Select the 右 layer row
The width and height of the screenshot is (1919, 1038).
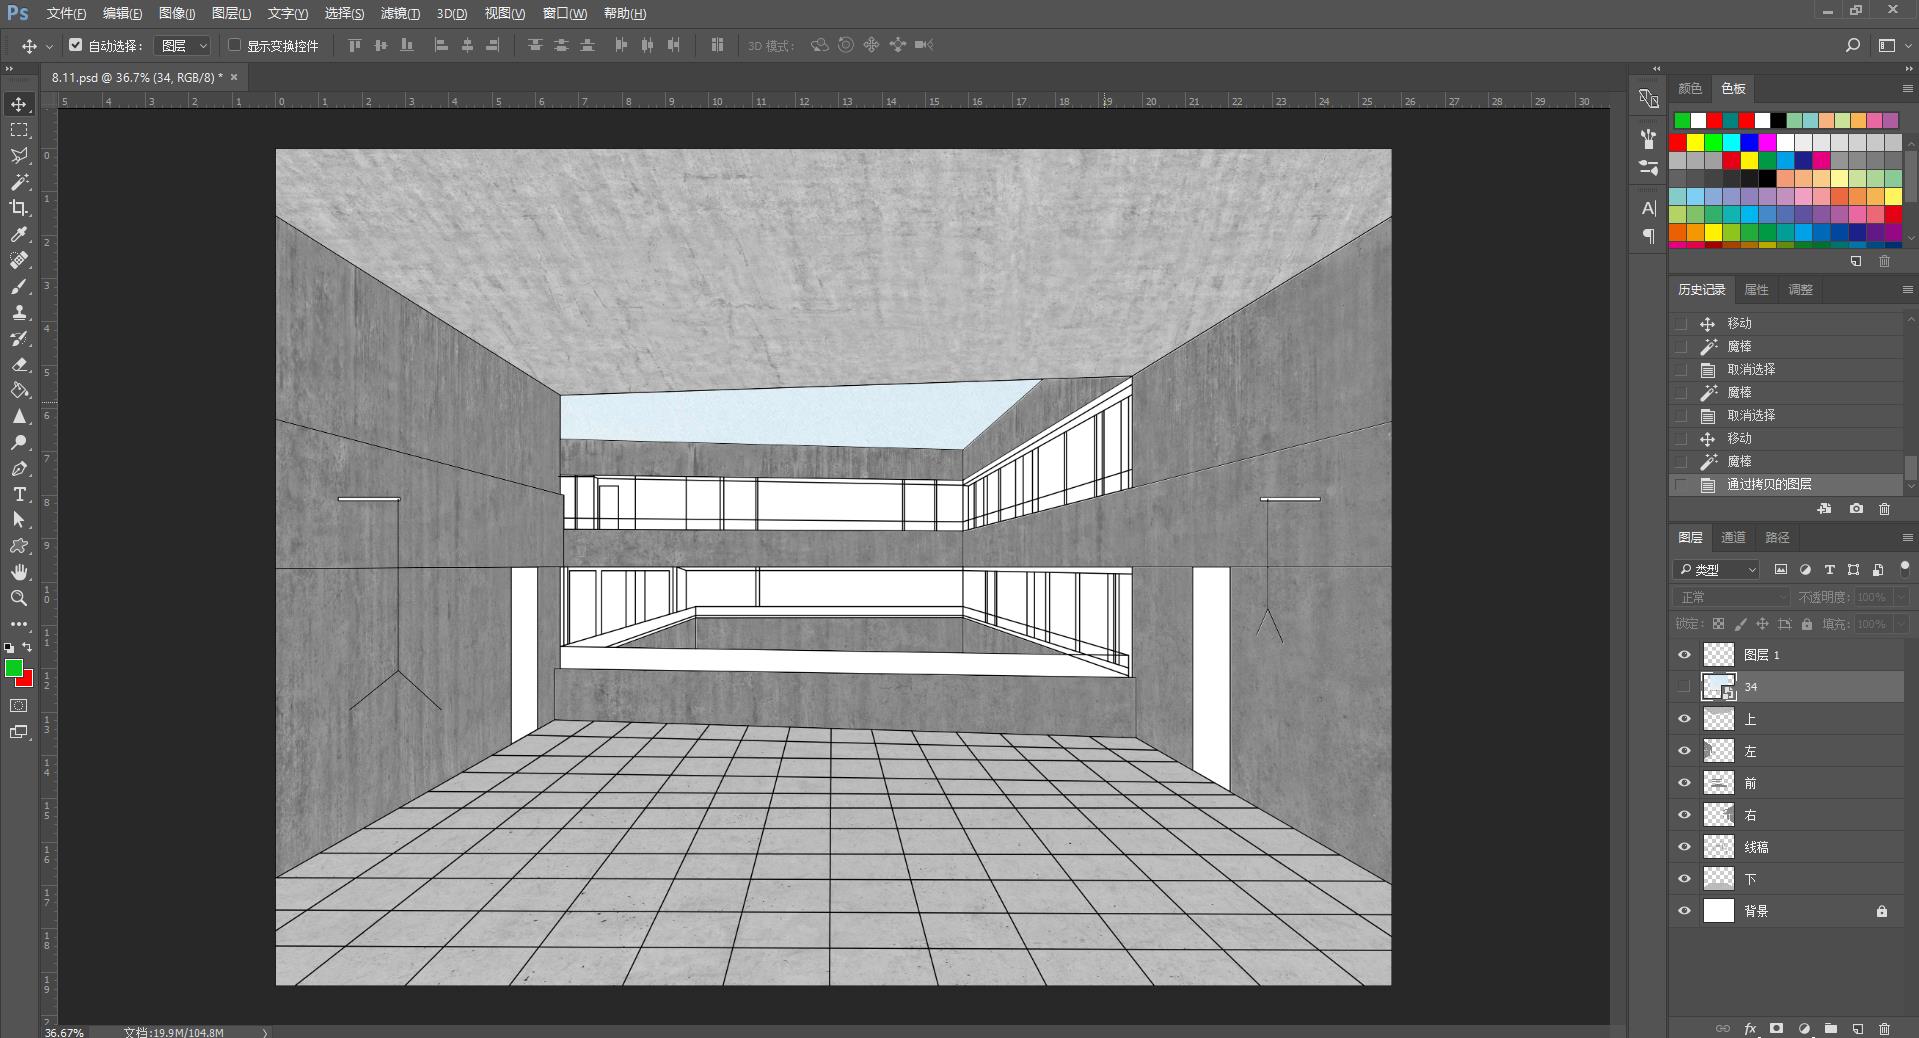click(x=1786, y=815)
